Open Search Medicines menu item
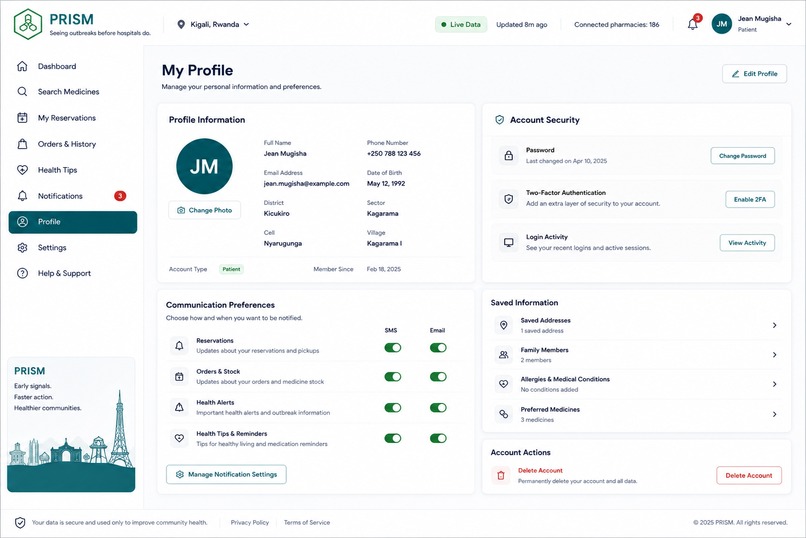Screen dimensions: 806x538 click(73, 91)
